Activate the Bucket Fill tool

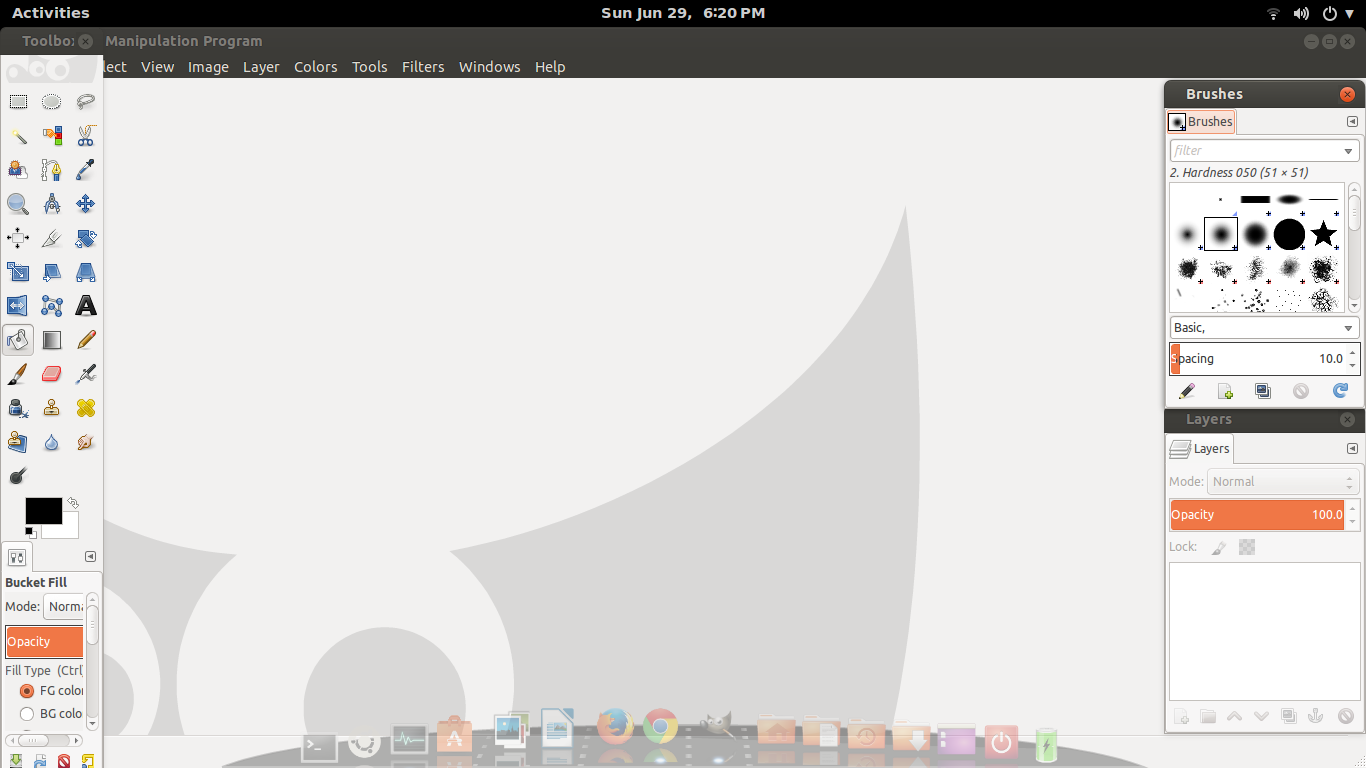[x=18, y=340]
